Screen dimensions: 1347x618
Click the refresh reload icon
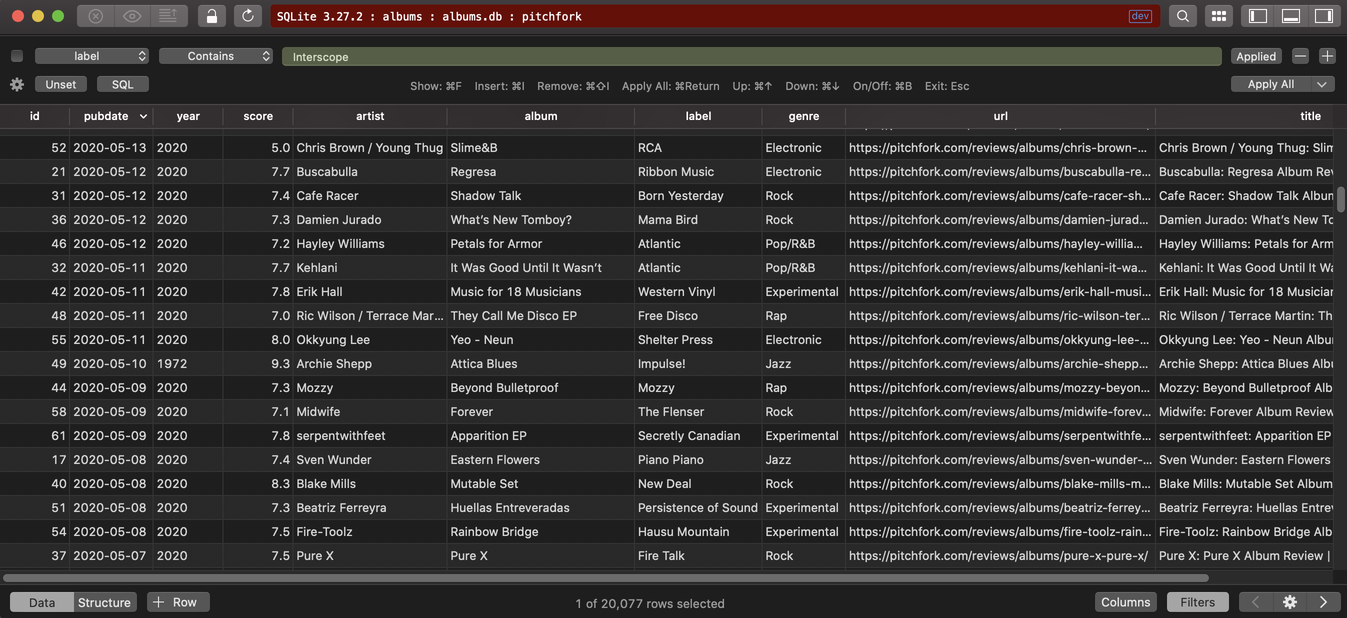click(248, 16)
